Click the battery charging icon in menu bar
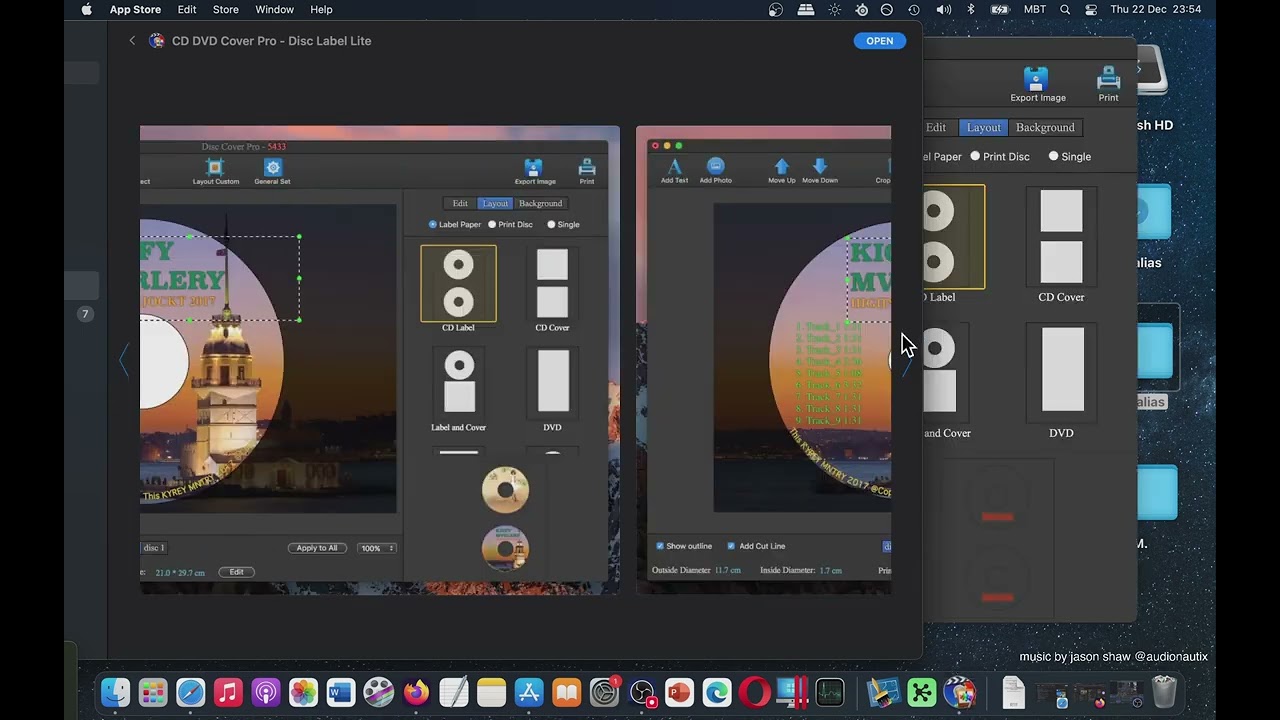1280x720 pixels. (1000, 10)
